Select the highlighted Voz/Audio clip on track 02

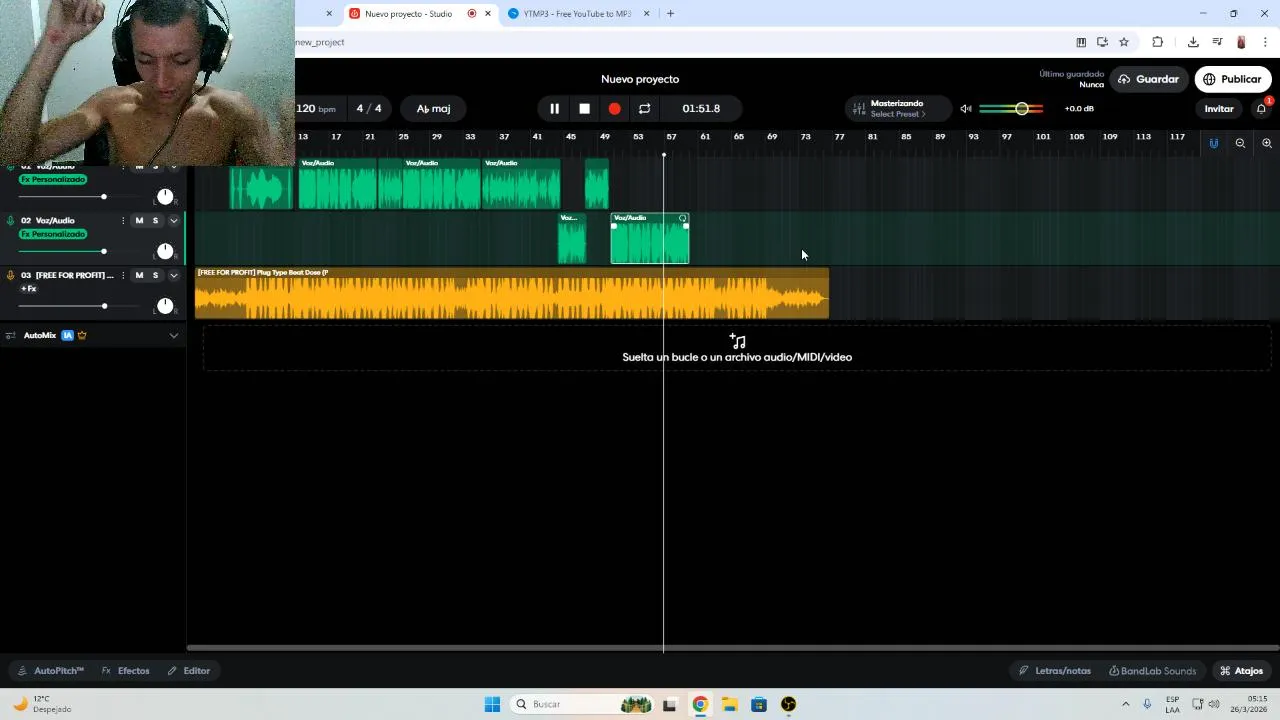click(650, 239)
